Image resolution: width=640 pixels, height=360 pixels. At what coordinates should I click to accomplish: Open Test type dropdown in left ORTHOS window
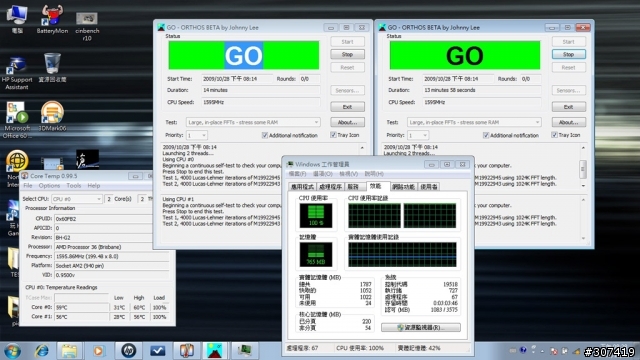253,122
